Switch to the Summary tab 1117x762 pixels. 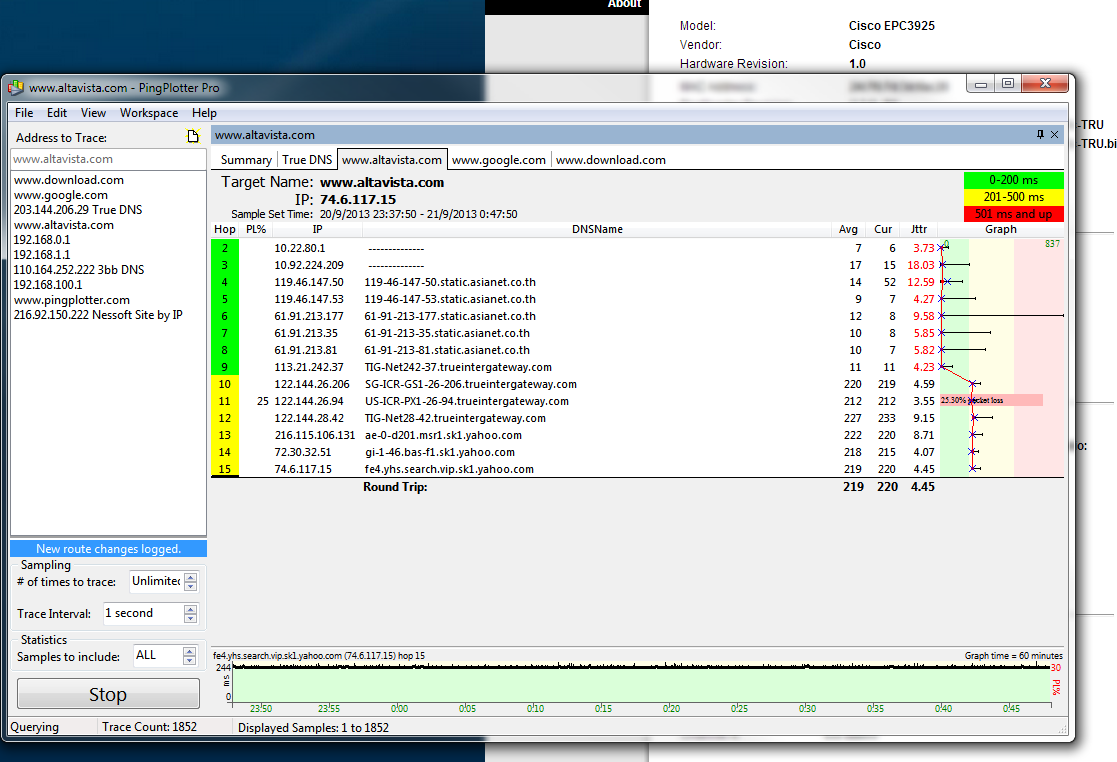click(x=246, y=160)
